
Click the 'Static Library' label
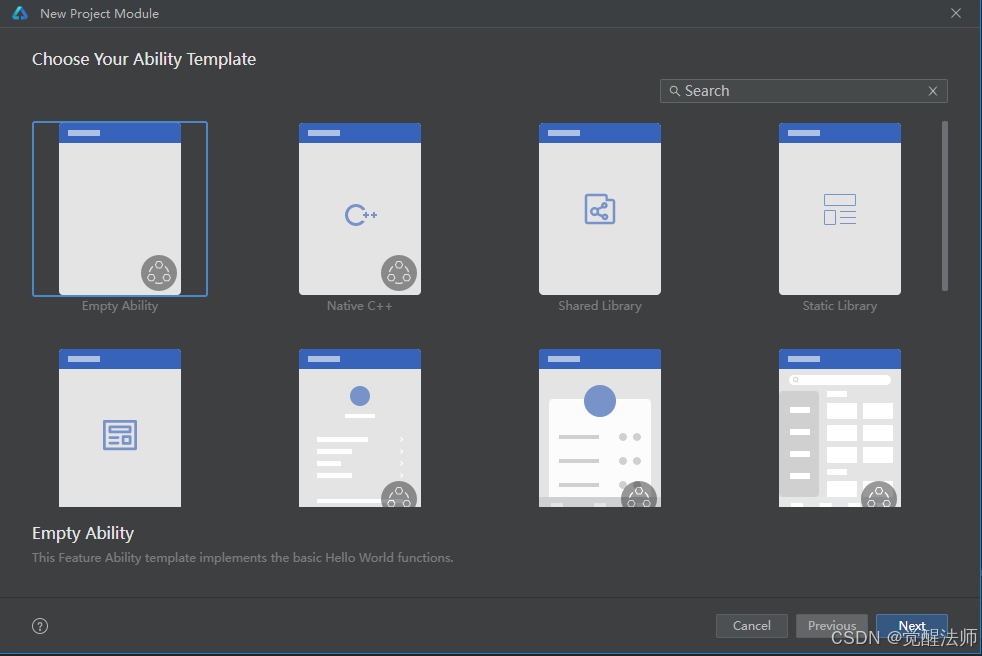coord(840,306)
